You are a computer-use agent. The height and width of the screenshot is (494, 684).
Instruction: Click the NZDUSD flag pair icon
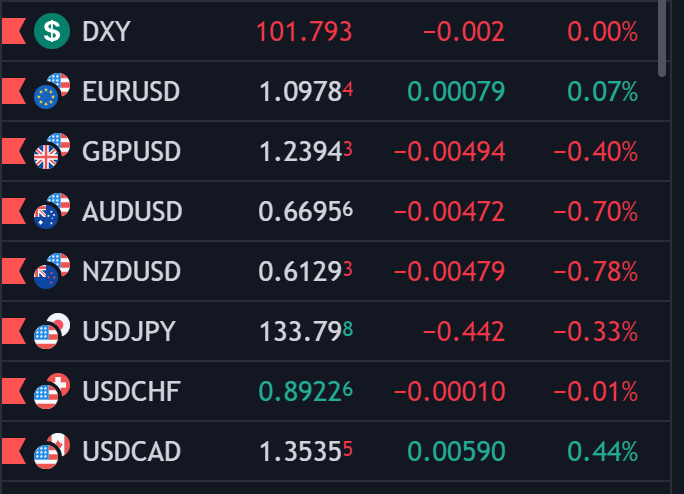pos(51,271)
